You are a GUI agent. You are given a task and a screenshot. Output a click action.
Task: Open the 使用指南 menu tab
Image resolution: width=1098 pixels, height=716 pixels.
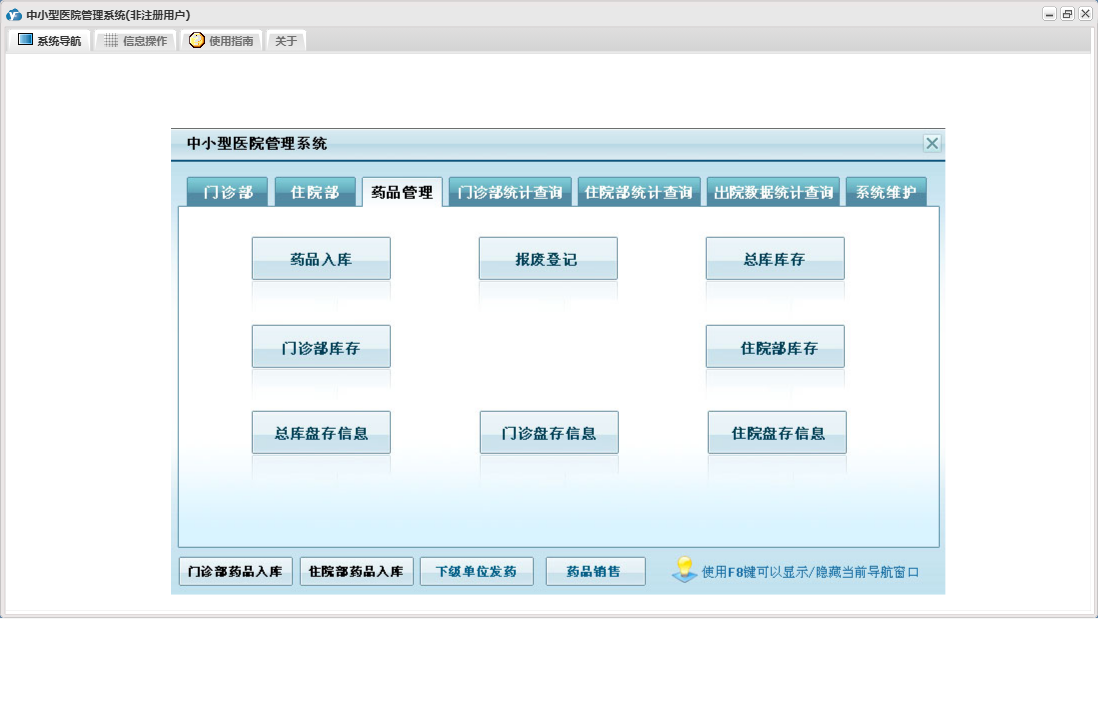[x=223, y=41]
